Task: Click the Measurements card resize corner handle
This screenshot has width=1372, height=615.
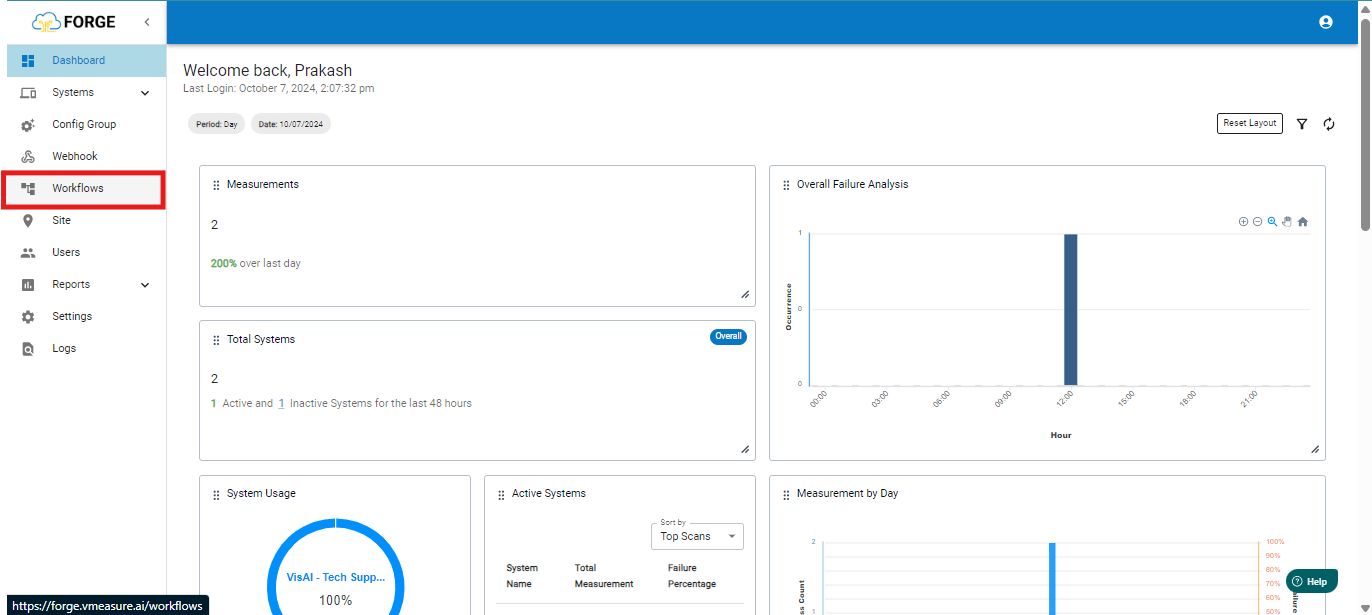Action: [745, 295]
